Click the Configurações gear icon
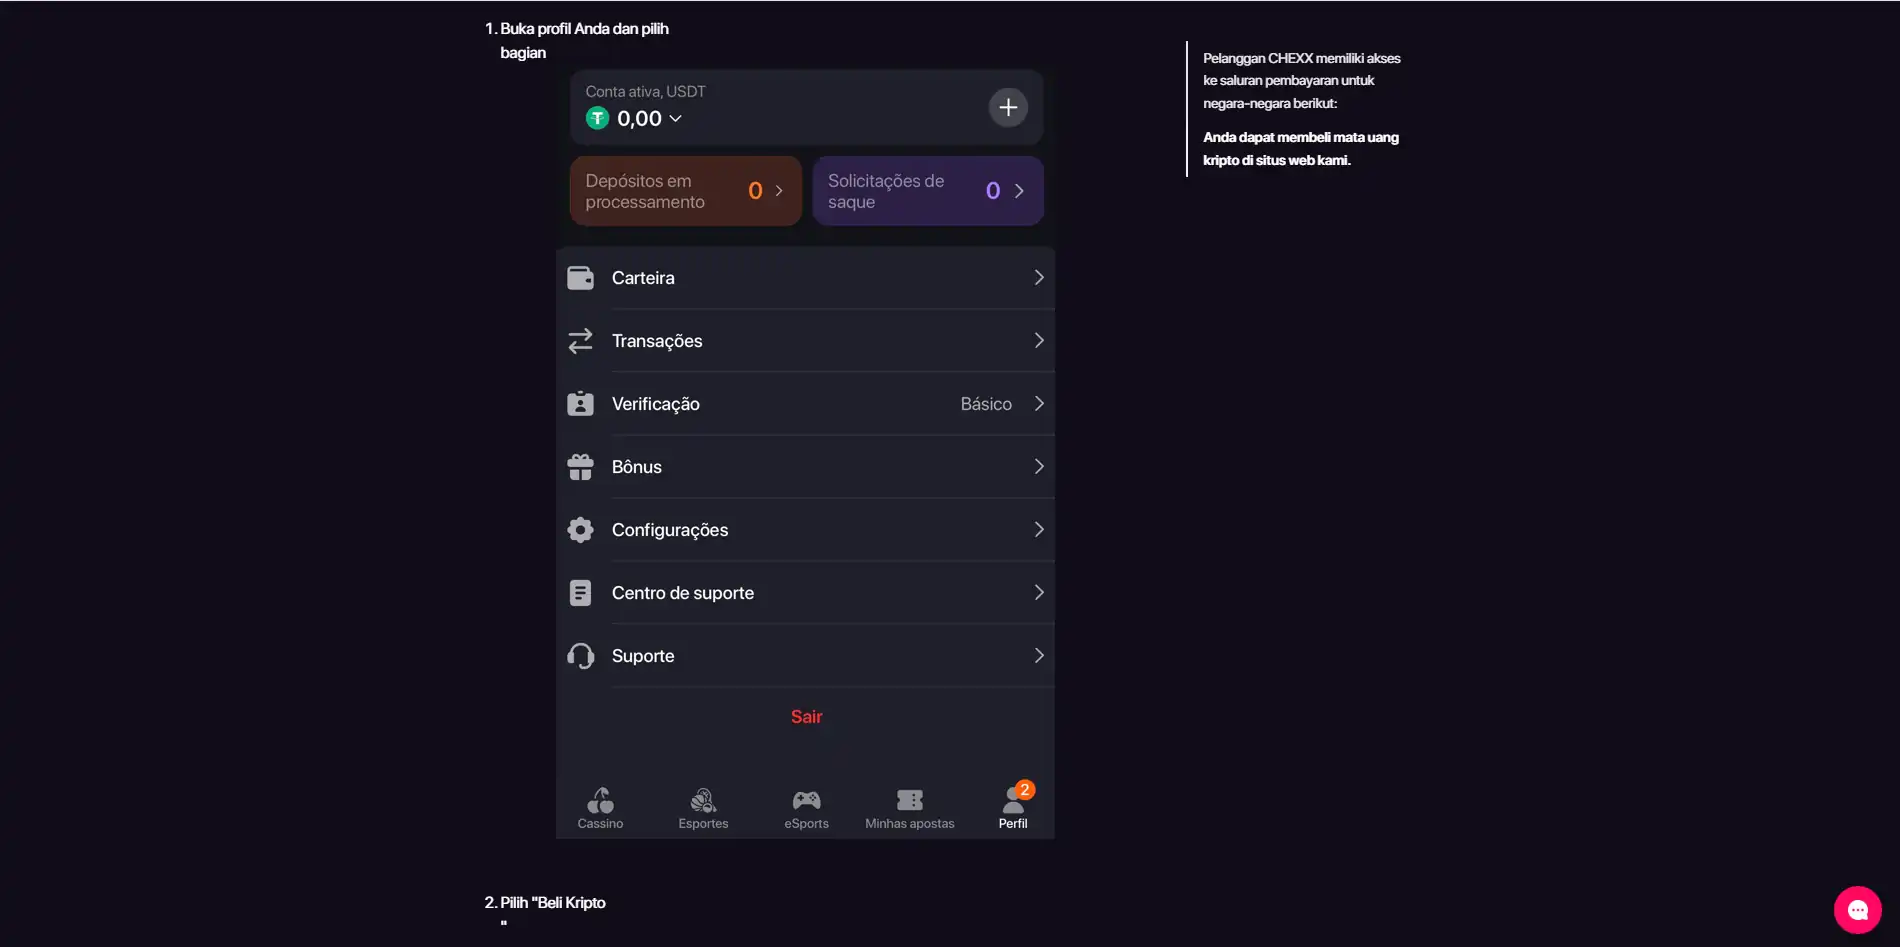 pyautogui.click(x=580, y=530)
